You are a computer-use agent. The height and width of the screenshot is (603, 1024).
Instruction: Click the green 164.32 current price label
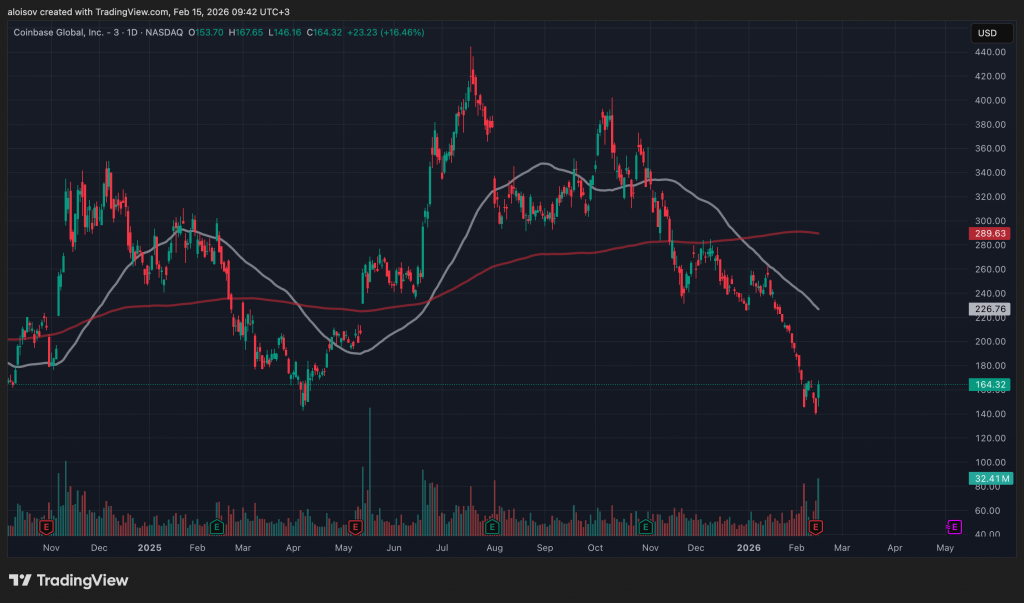pos(986,385)
